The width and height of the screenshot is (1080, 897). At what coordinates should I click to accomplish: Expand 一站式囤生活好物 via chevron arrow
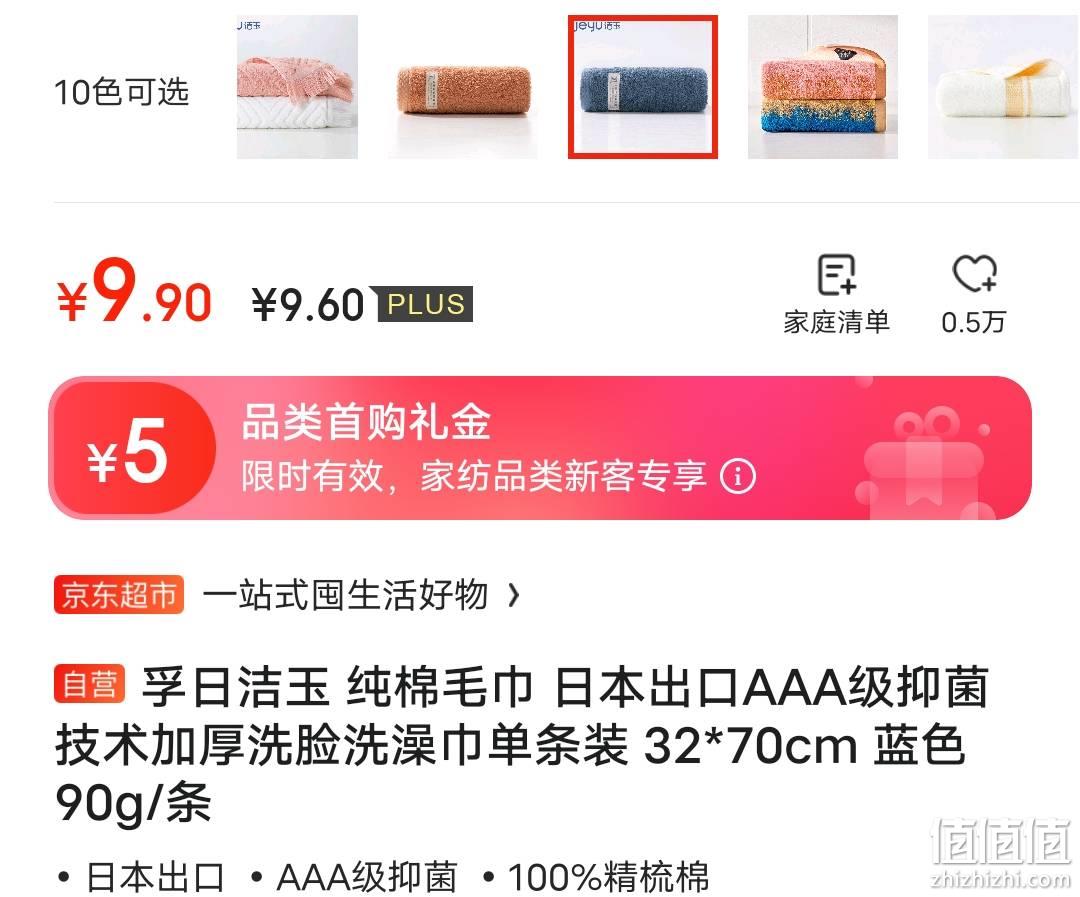click(x=513, y=595)
